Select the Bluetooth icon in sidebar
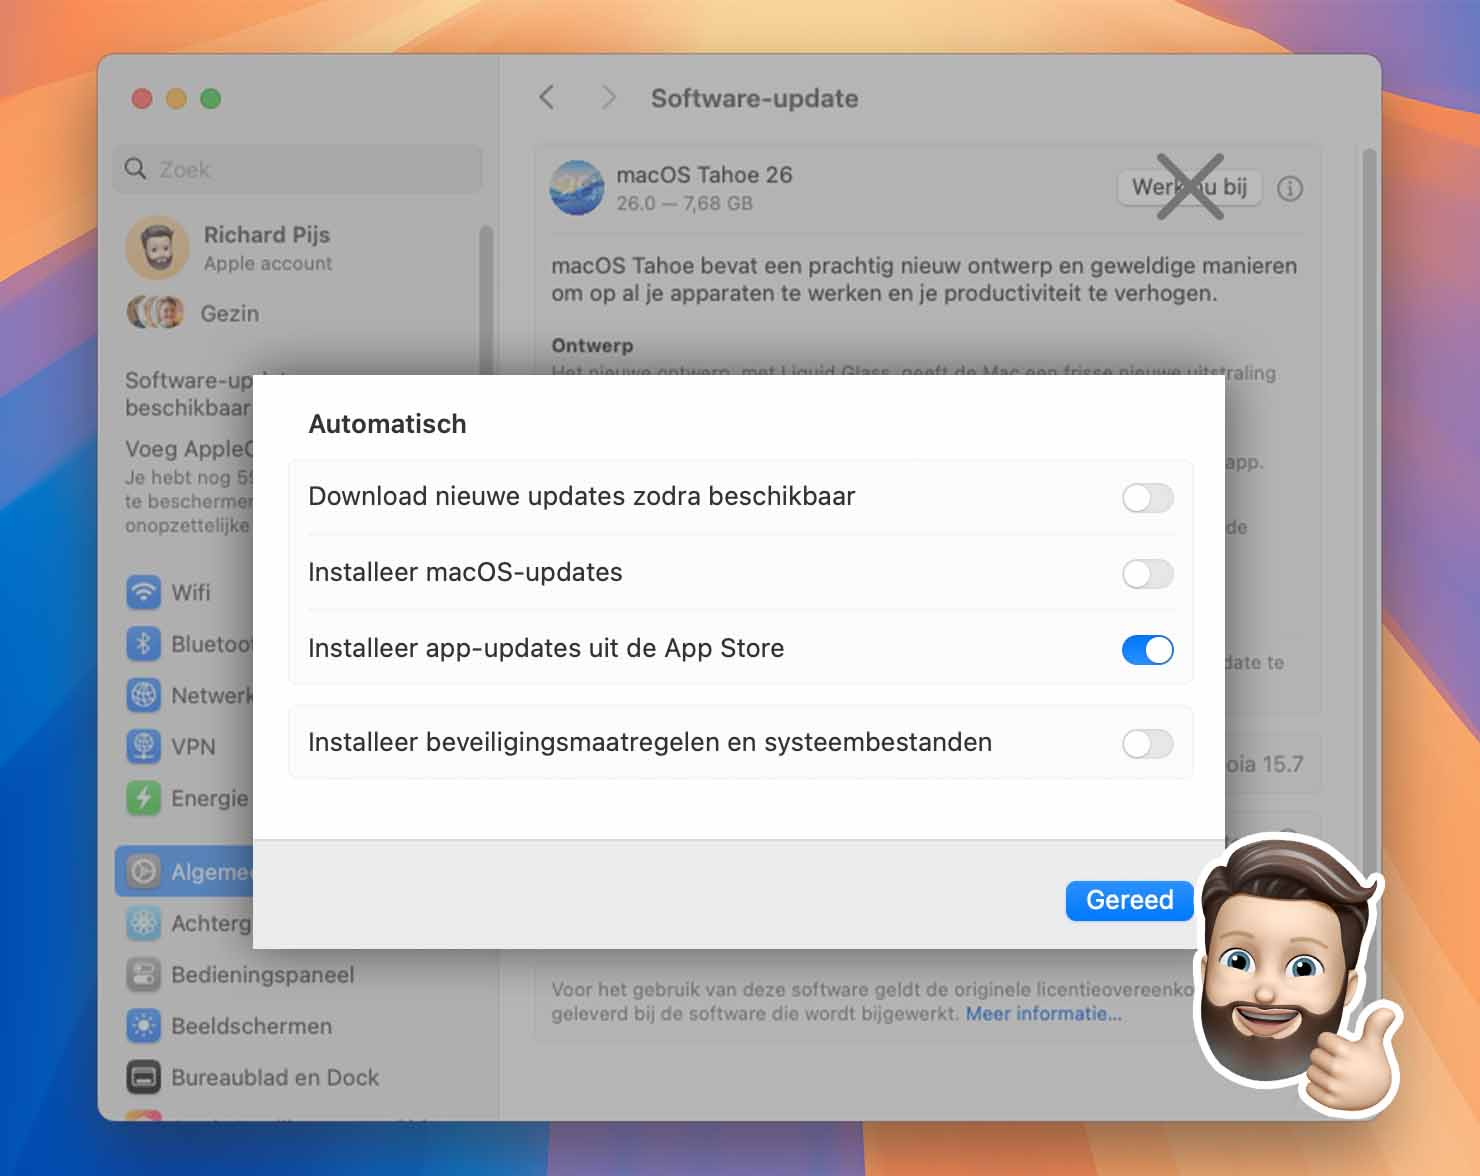The image size is (1480, 1176). [x=144, y=643]
